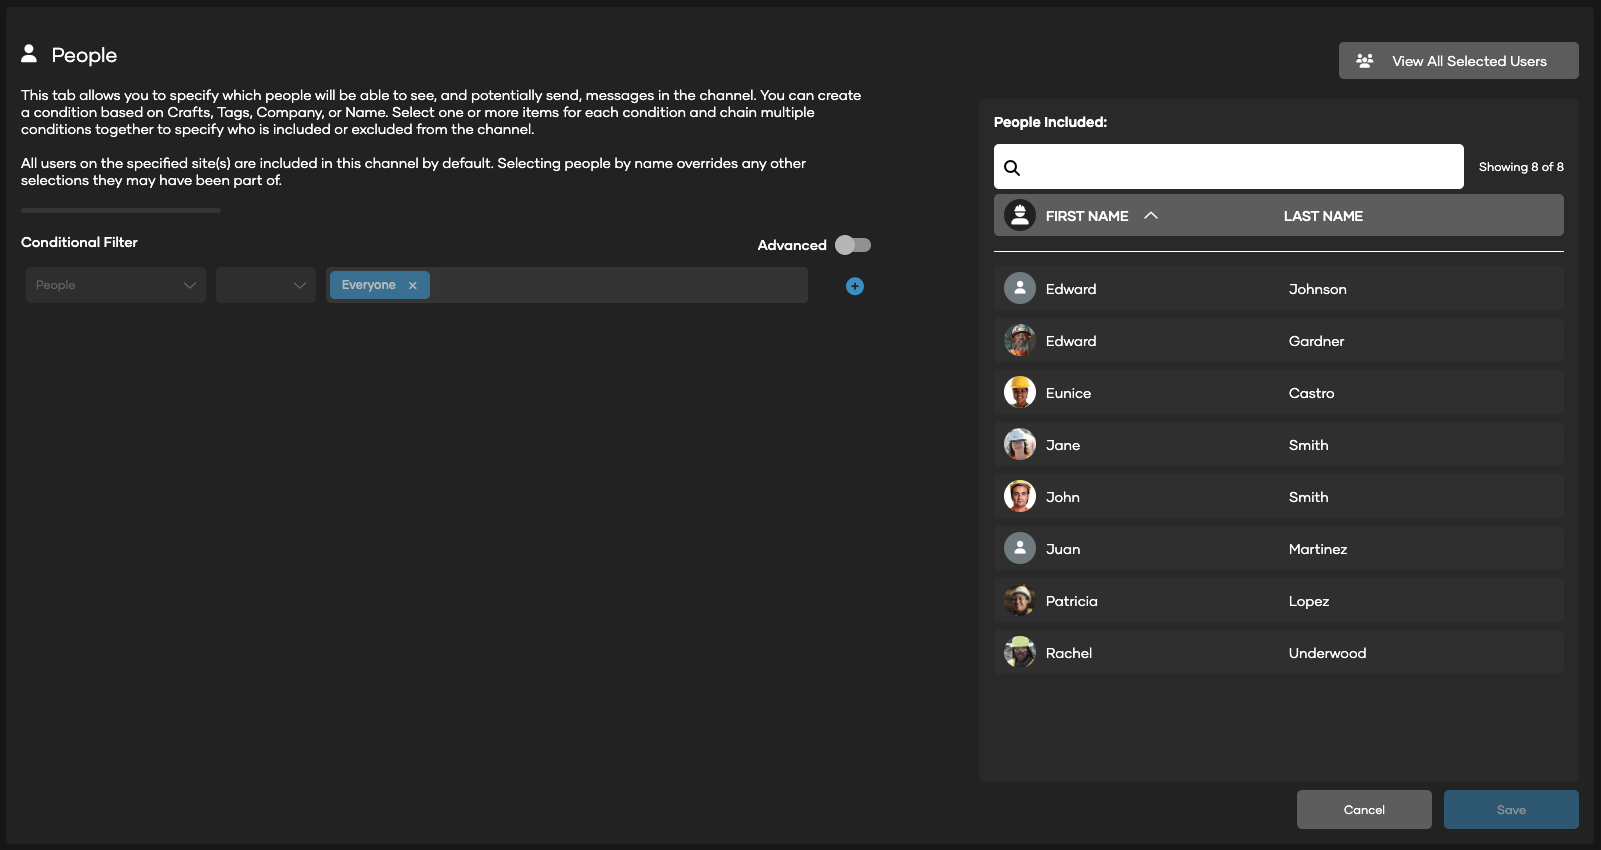Click the Showing 8 of 8 counter
Image resolution: width=1601 pixels, height=850 pixels.
tap(1521, 167)
